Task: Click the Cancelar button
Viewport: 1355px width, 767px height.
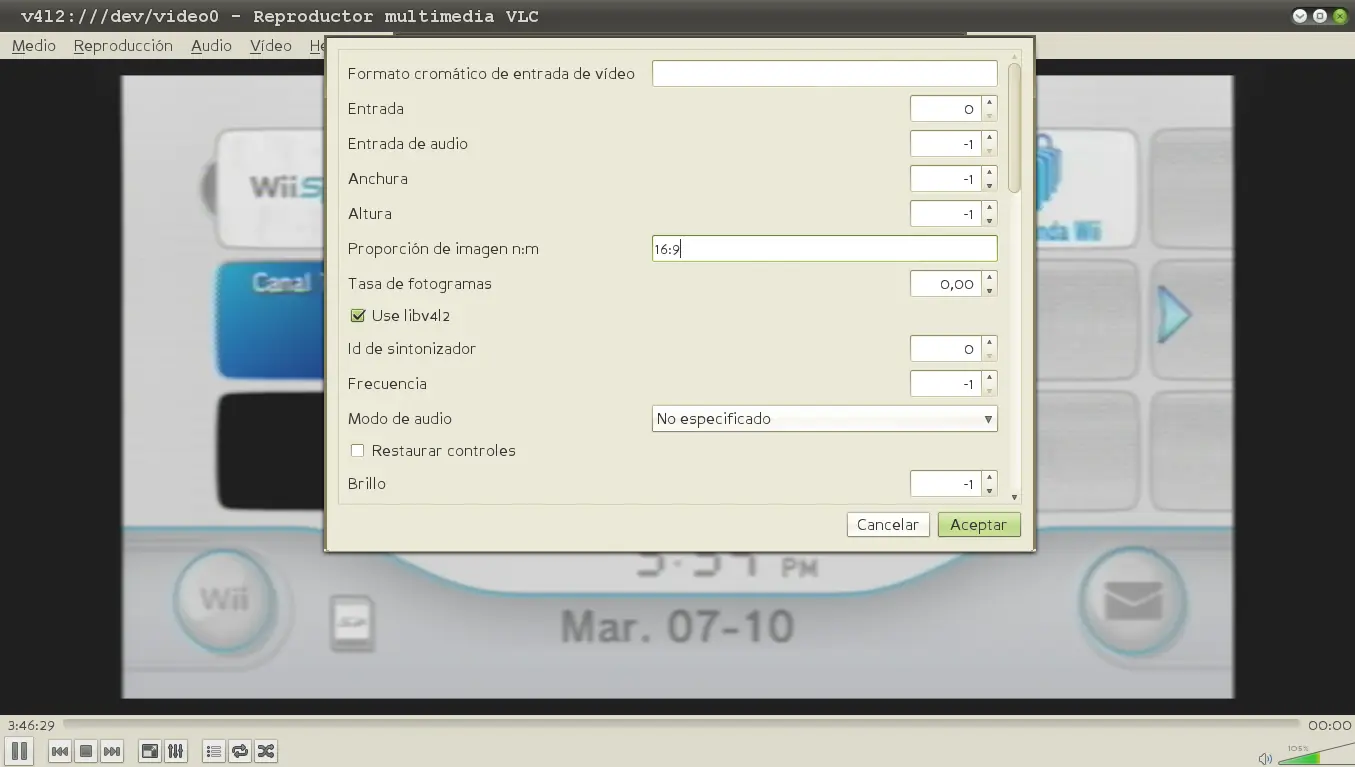Action: tap(888, 525)
